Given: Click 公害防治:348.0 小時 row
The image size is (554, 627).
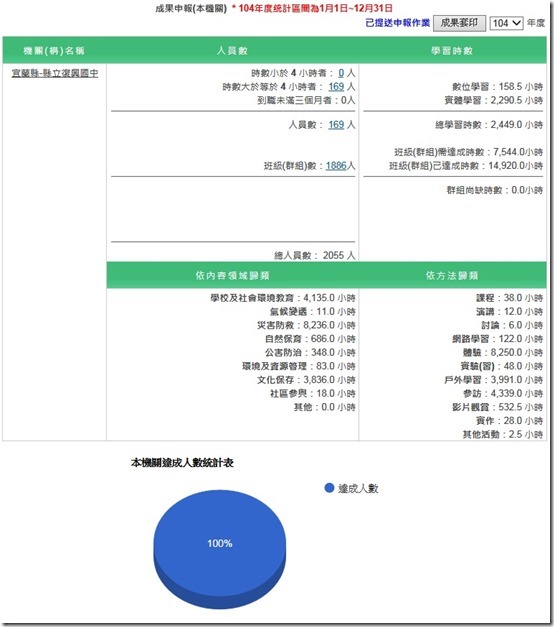Looking at the screenshot, I should tap(310, 353).
